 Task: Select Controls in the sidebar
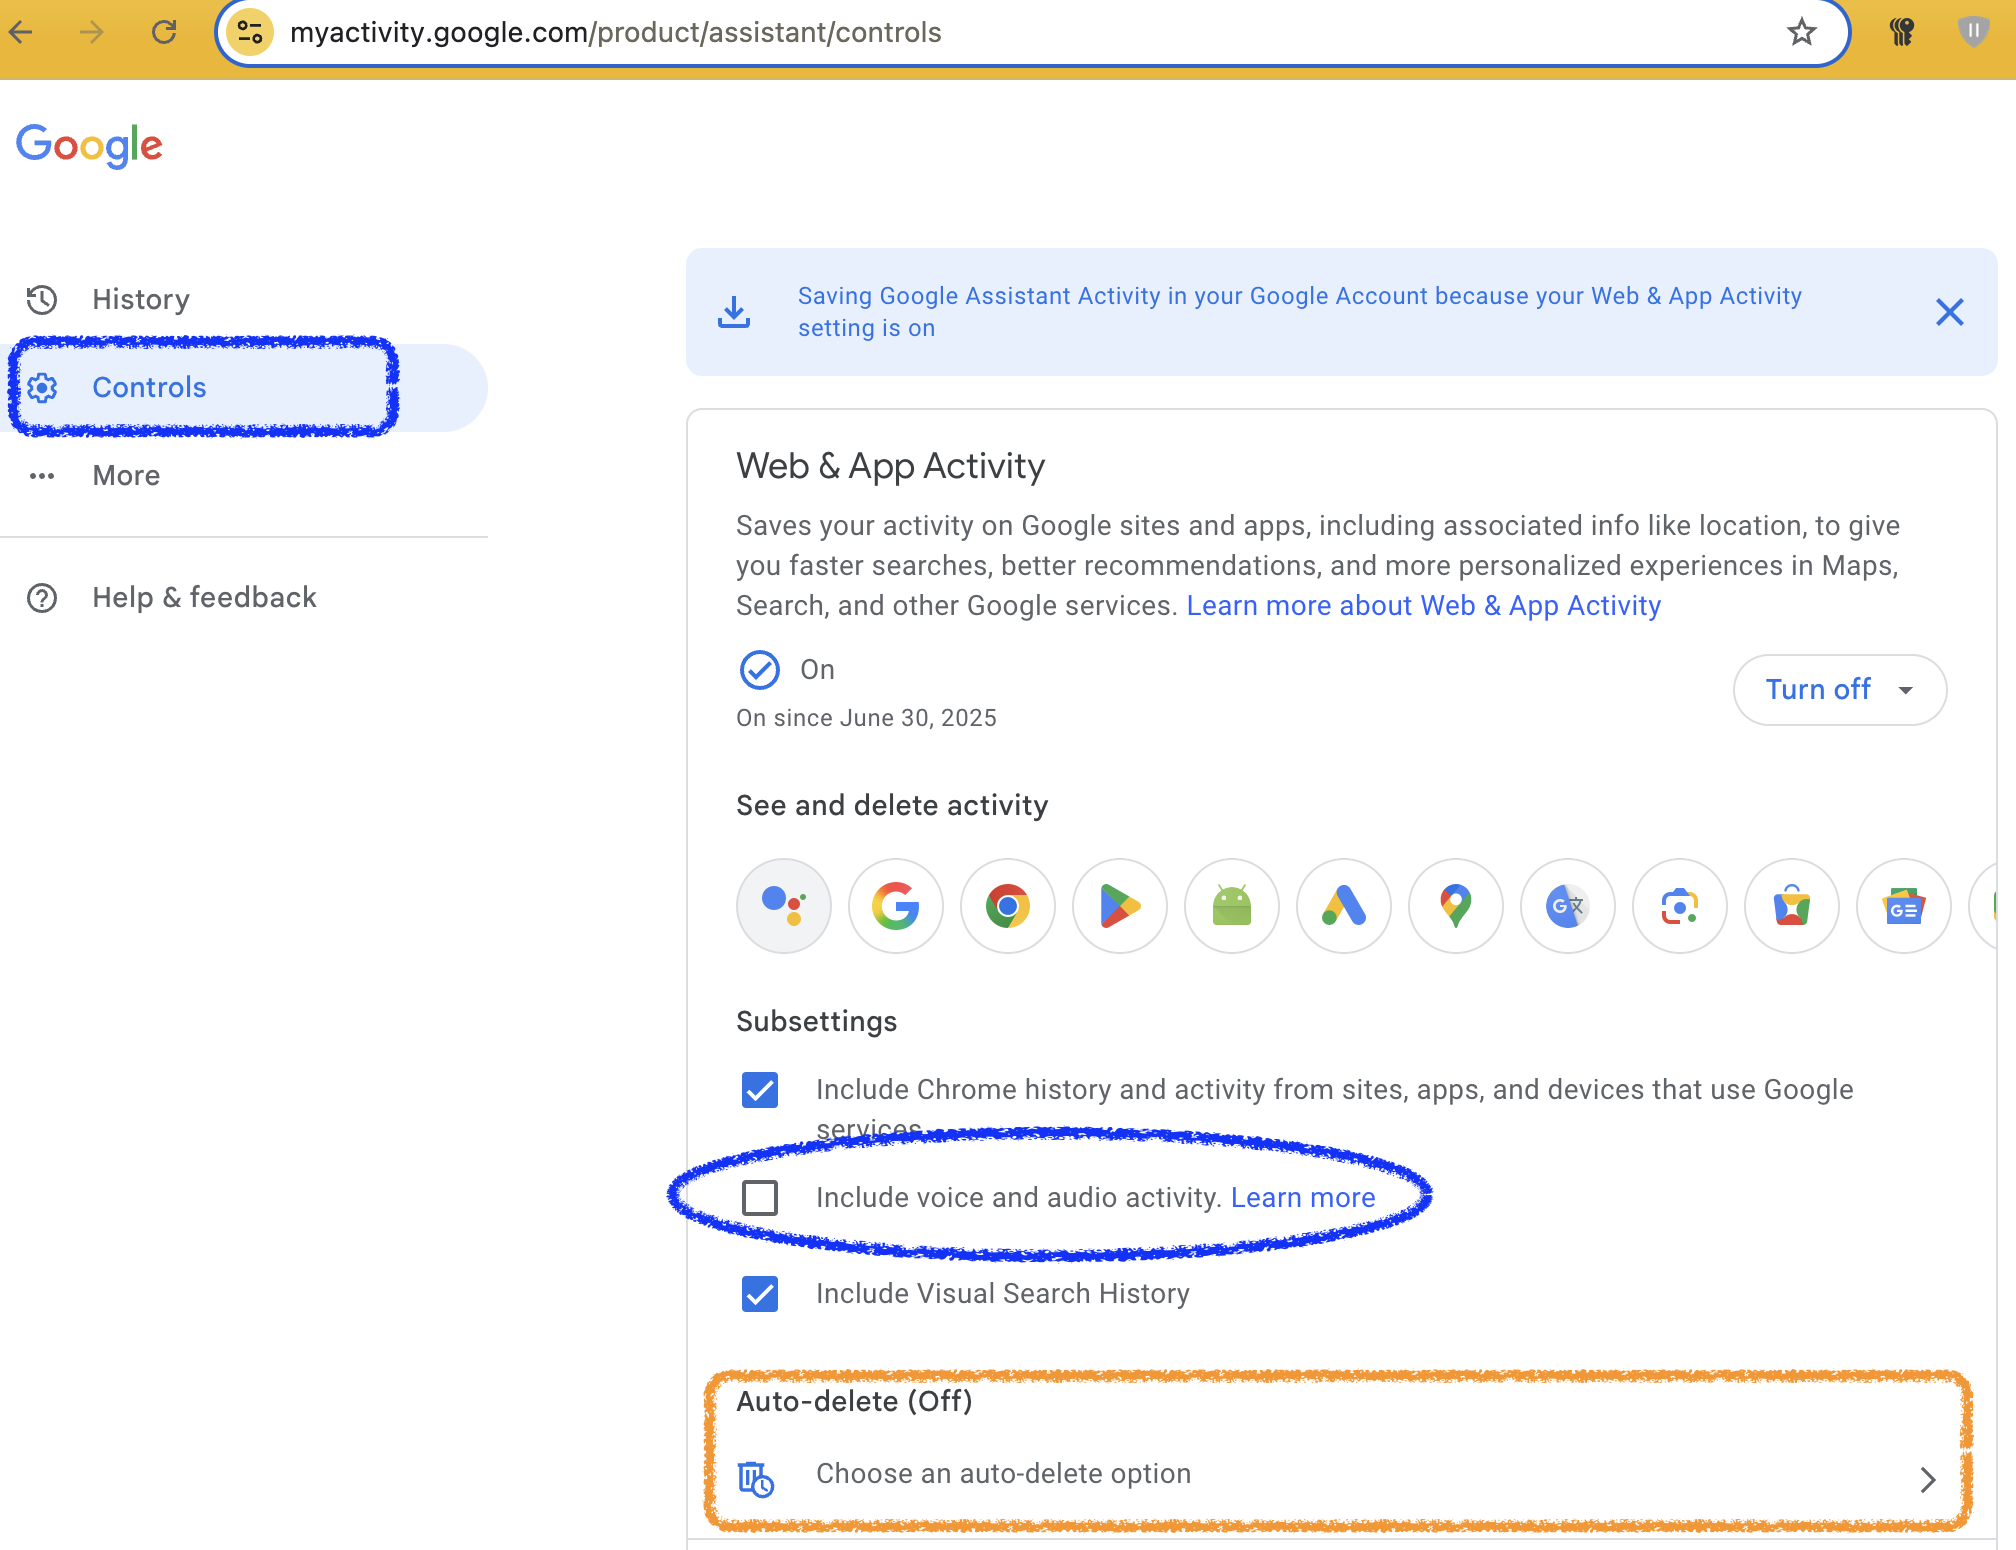pos(244,388)
